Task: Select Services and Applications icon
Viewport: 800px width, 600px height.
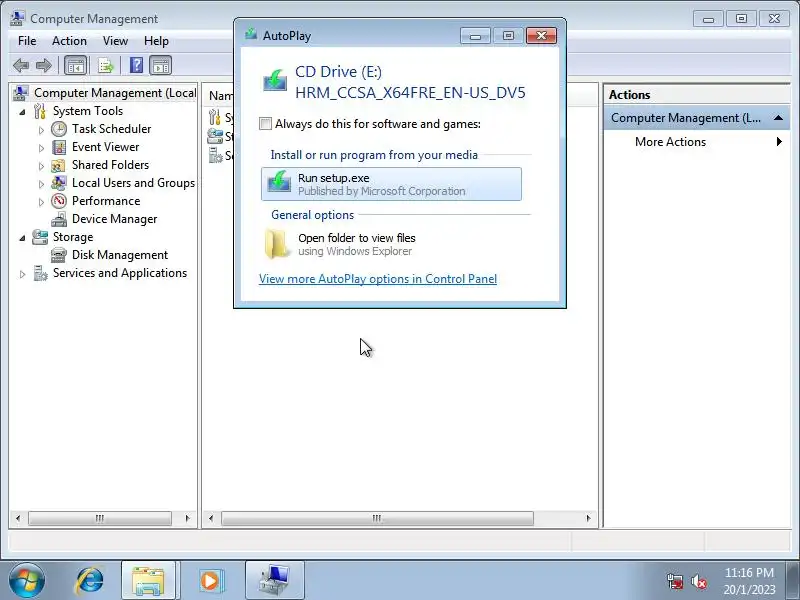Action: [x=40, y=273]
